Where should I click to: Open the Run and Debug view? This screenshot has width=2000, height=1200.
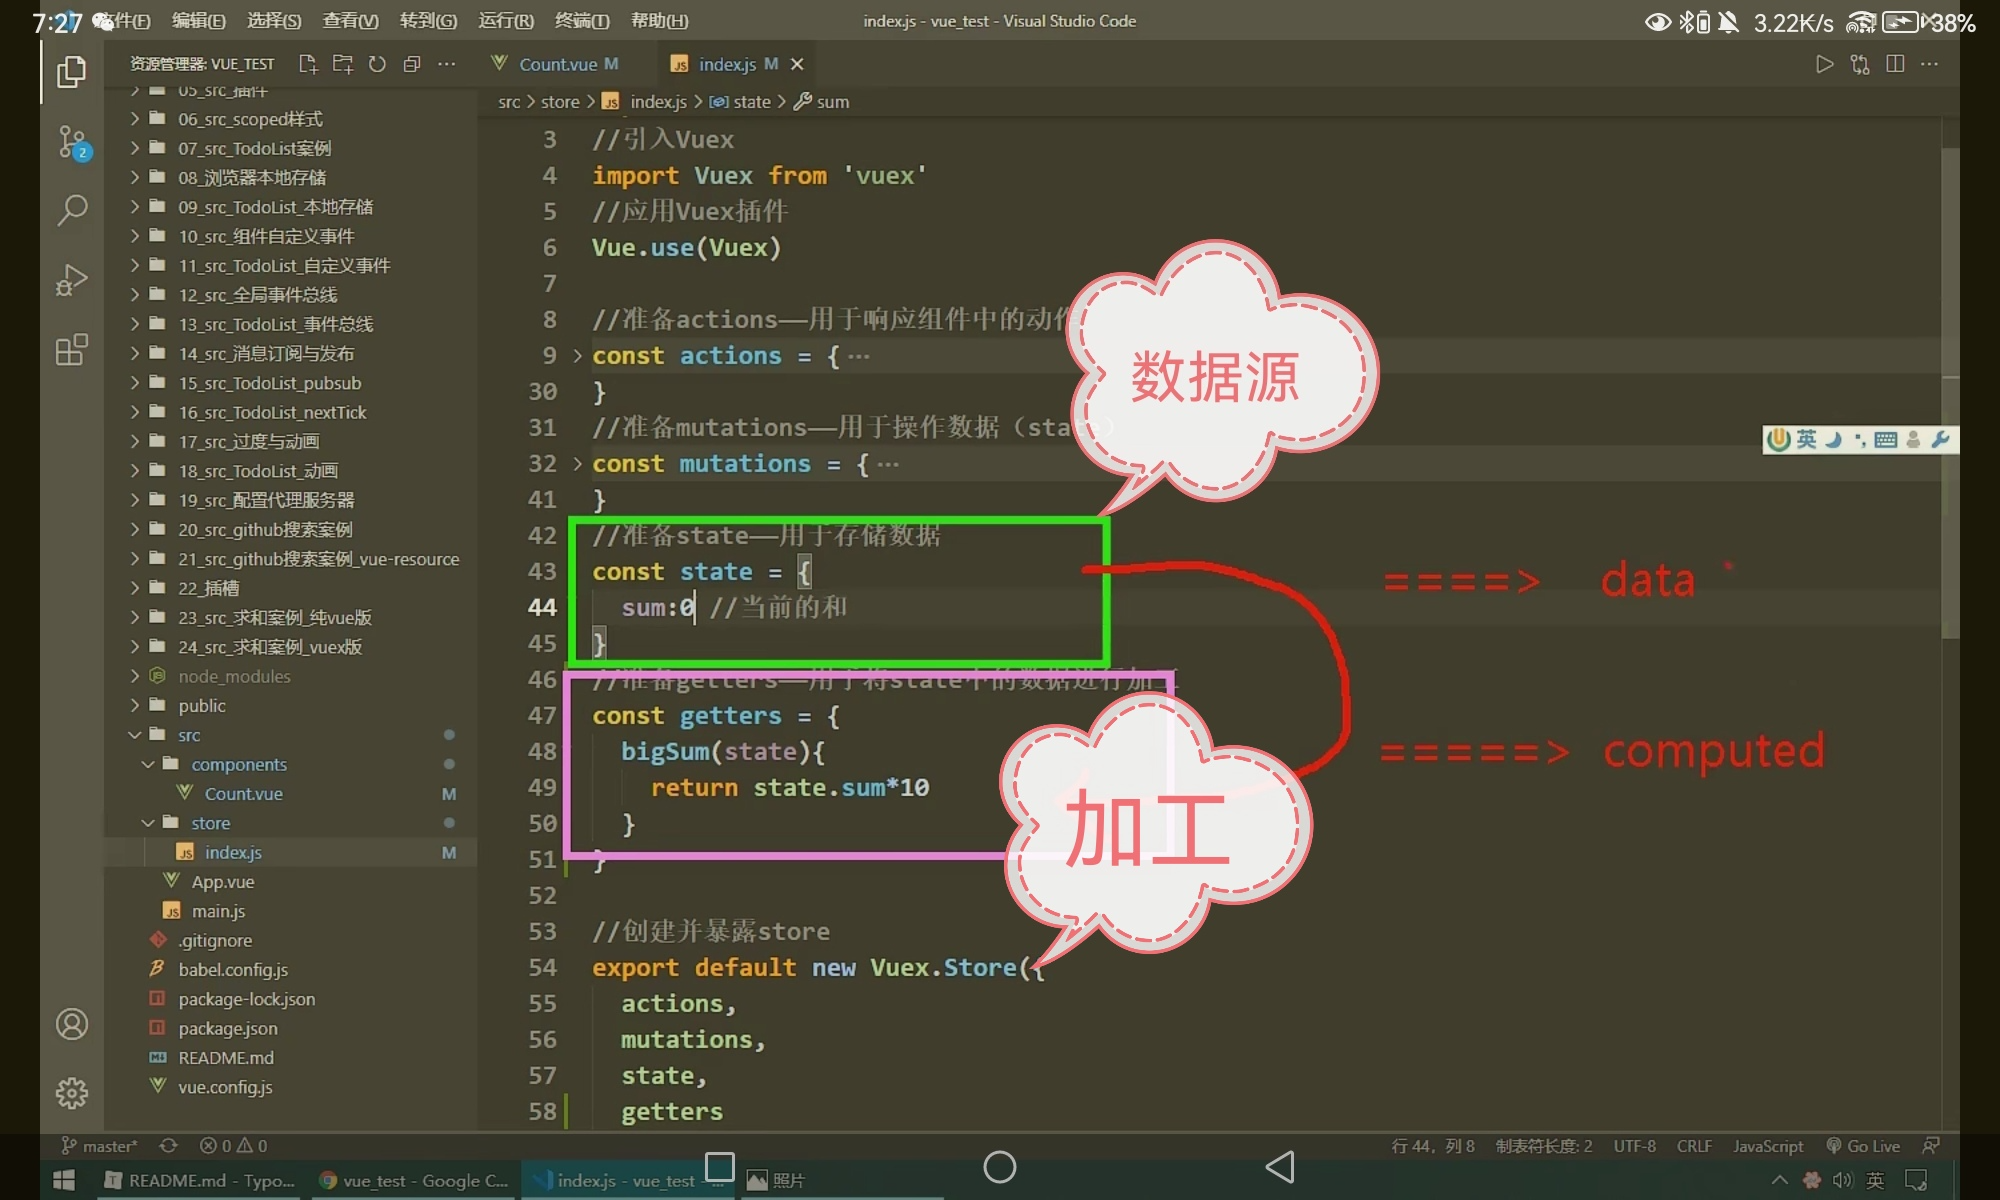[72, 280]
